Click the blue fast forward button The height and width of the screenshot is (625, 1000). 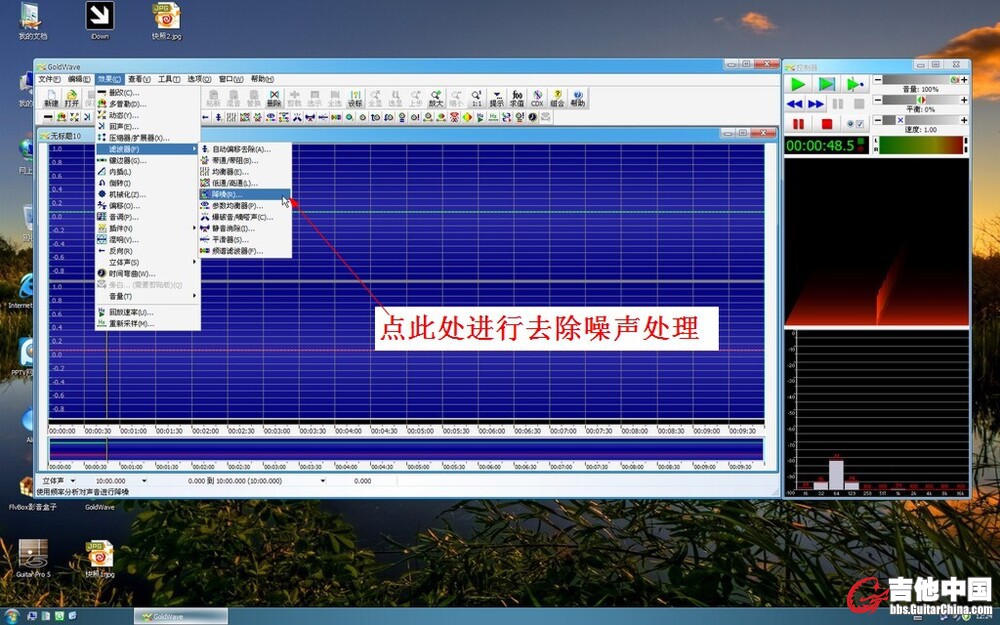coord(816,103)
